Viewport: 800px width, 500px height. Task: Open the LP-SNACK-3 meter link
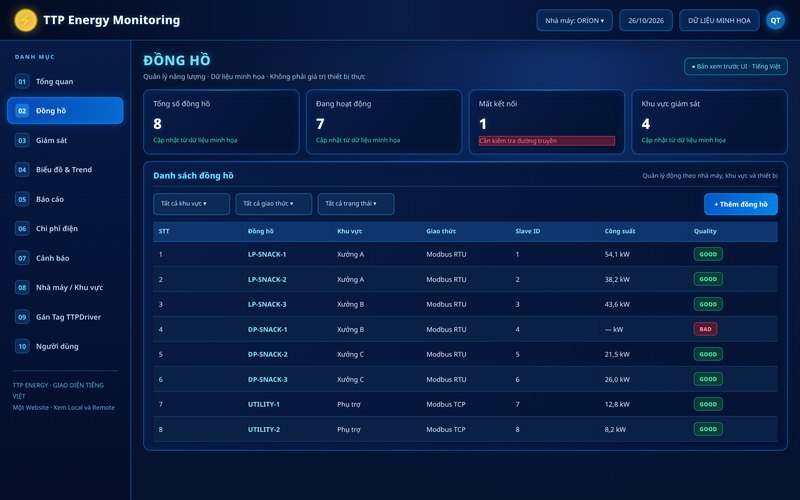(x=267, y=304)
